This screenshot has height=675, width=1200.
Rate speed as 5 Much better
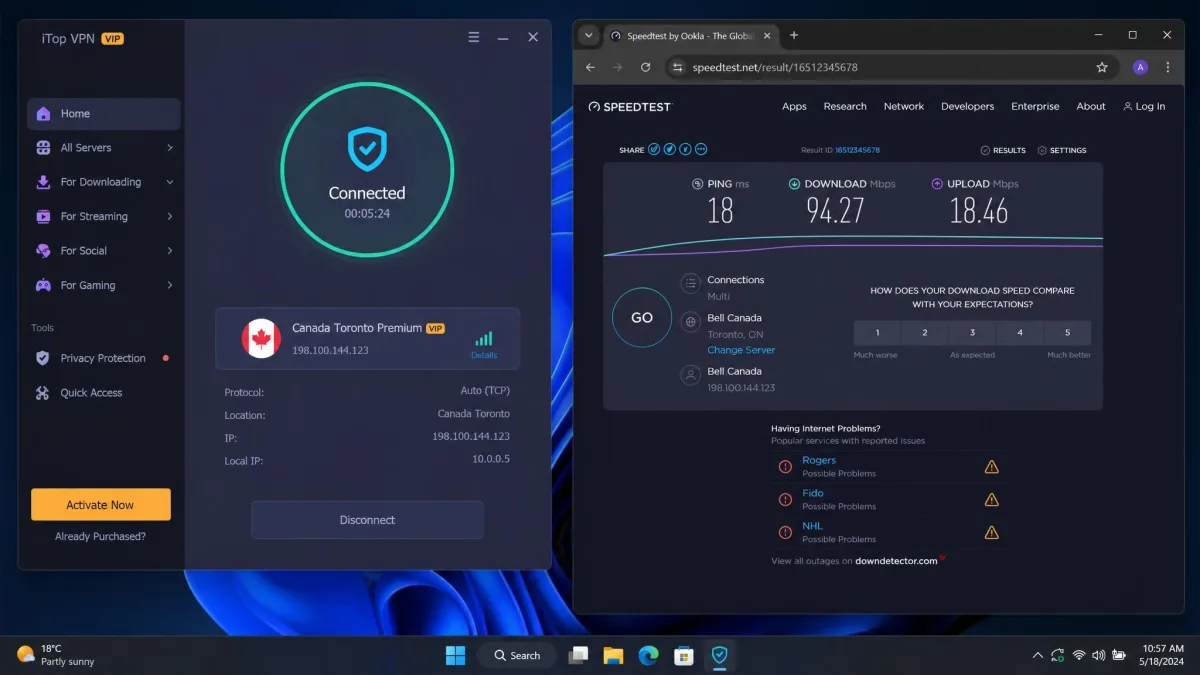[1068, 333]
